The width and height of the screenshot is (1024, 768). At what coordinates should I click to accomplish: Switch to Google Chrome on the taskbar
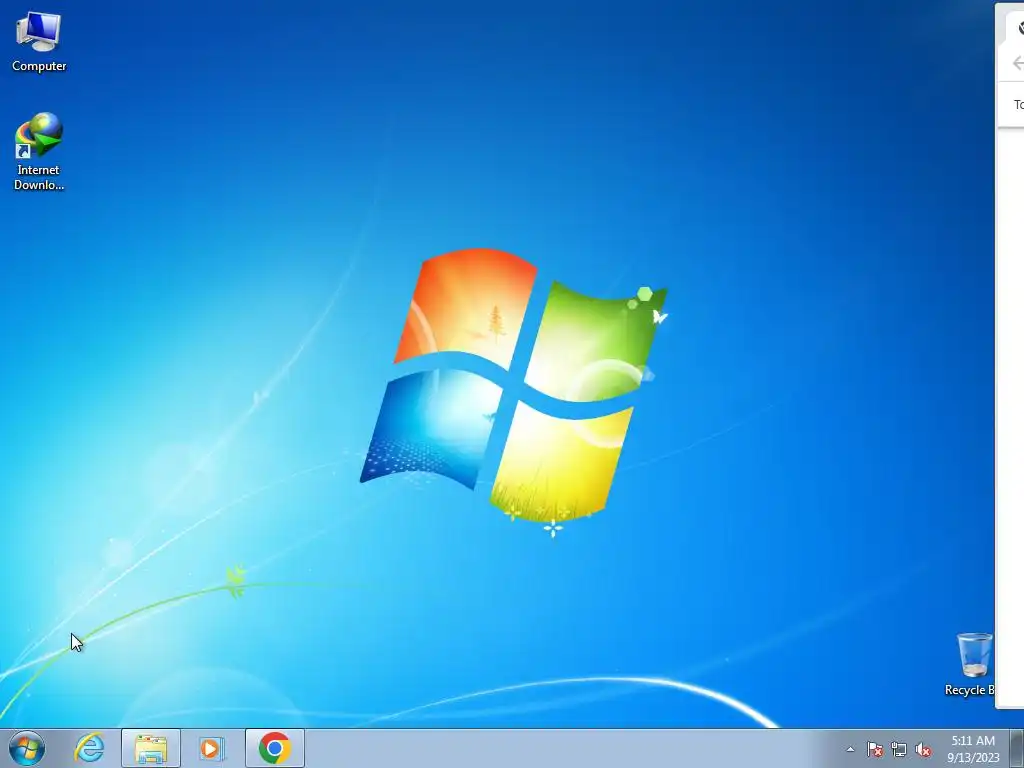[x=275, y=748]
